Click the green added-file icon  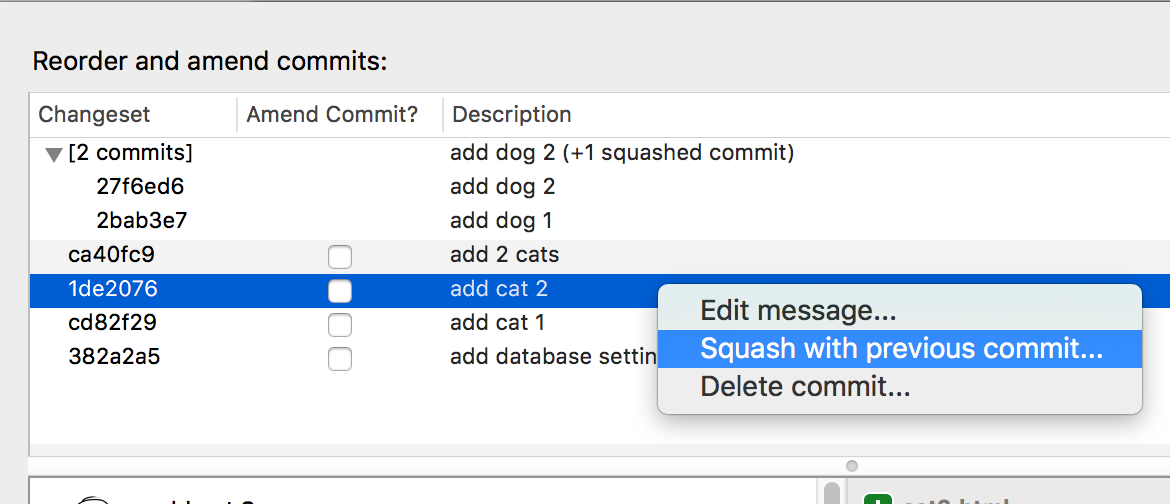click(877, 498)
